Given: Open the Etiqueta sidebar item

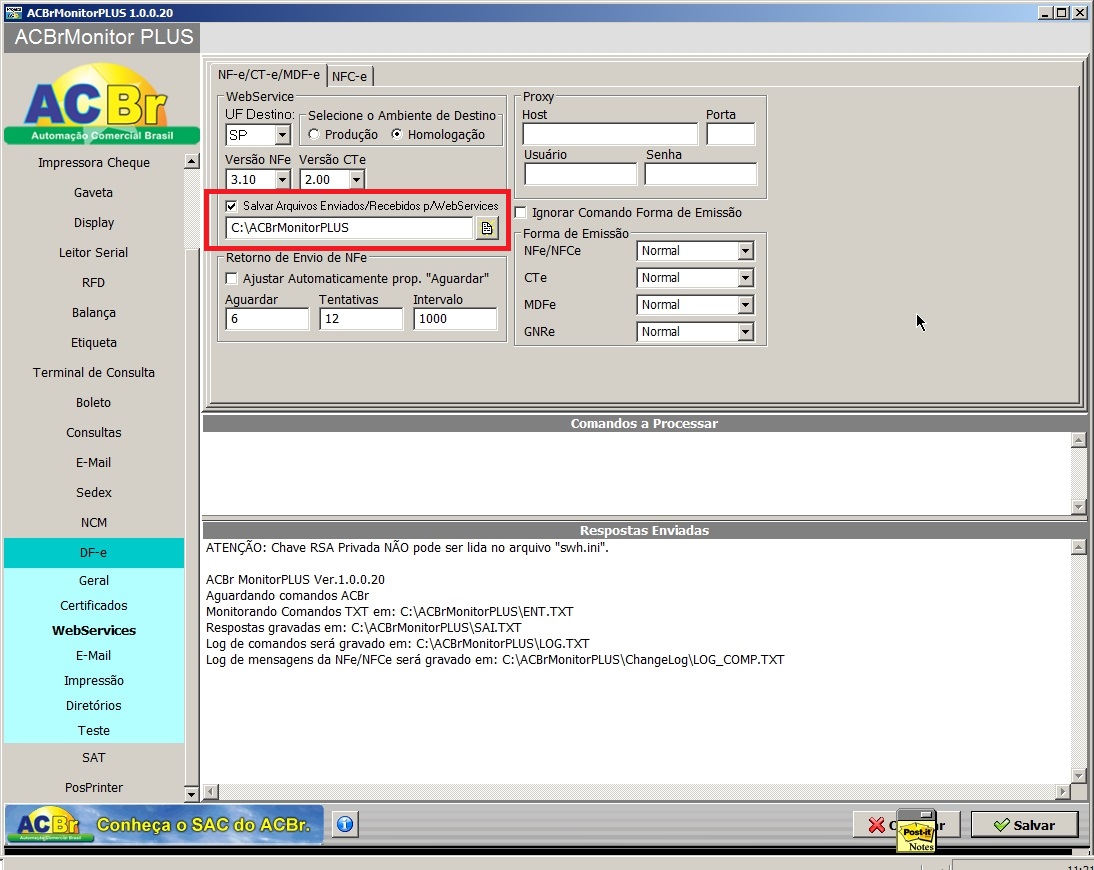Looking at the screenshot, I should click(93, 343).
